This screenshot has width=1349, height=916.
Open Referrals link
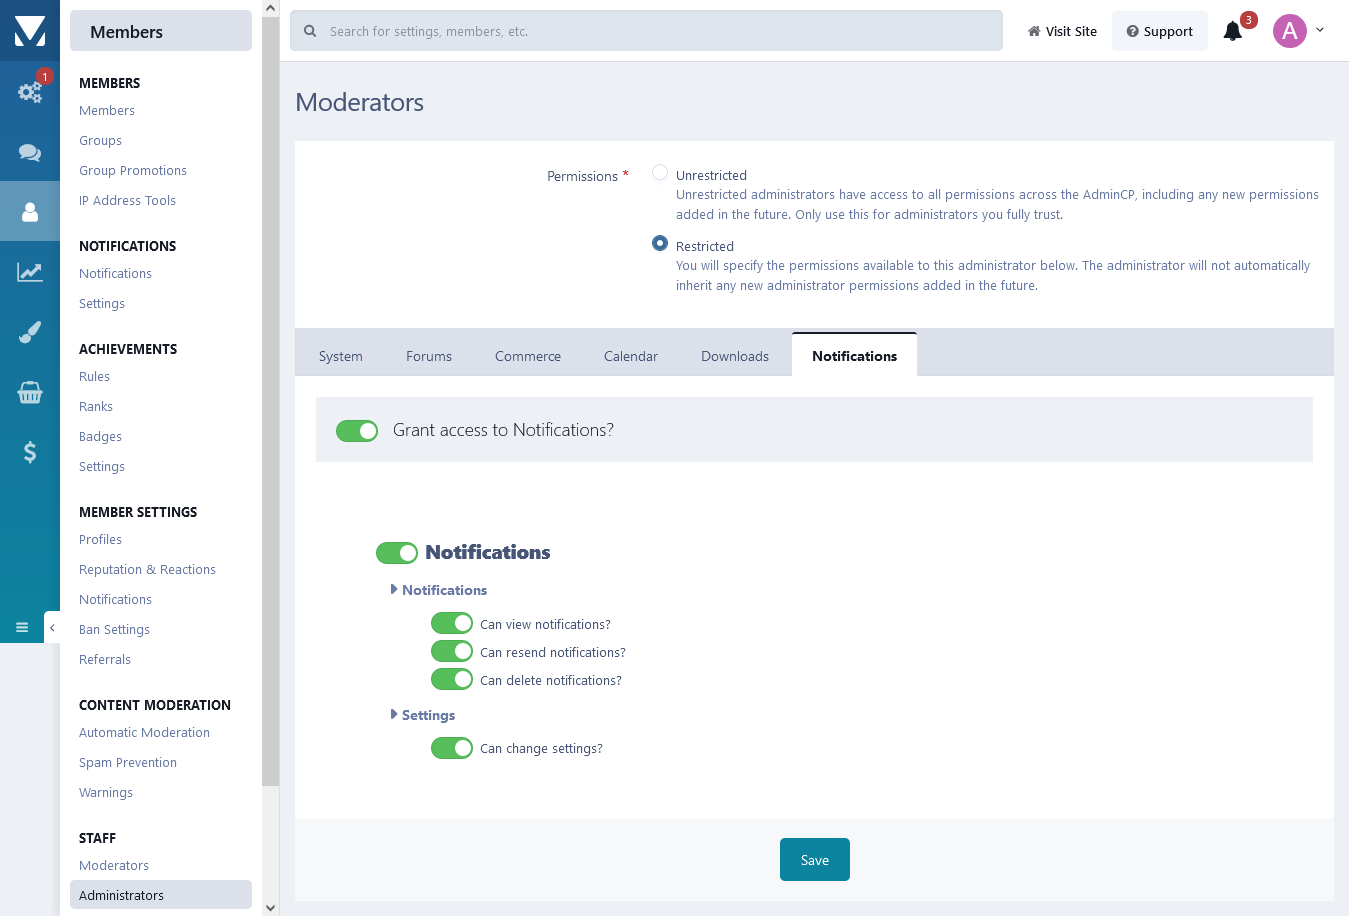[x=105, y=659]
